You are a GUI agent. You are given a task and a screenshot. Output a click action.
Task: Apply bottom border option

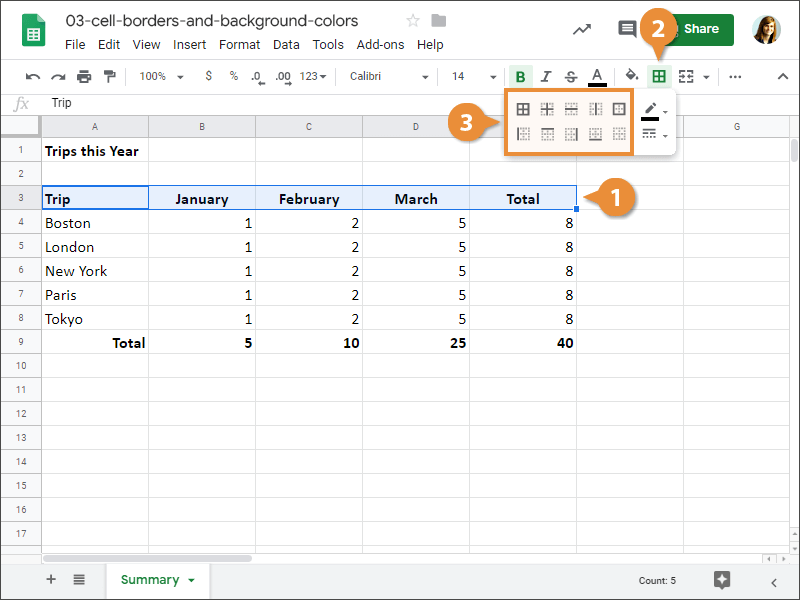[x=595, y=134]
